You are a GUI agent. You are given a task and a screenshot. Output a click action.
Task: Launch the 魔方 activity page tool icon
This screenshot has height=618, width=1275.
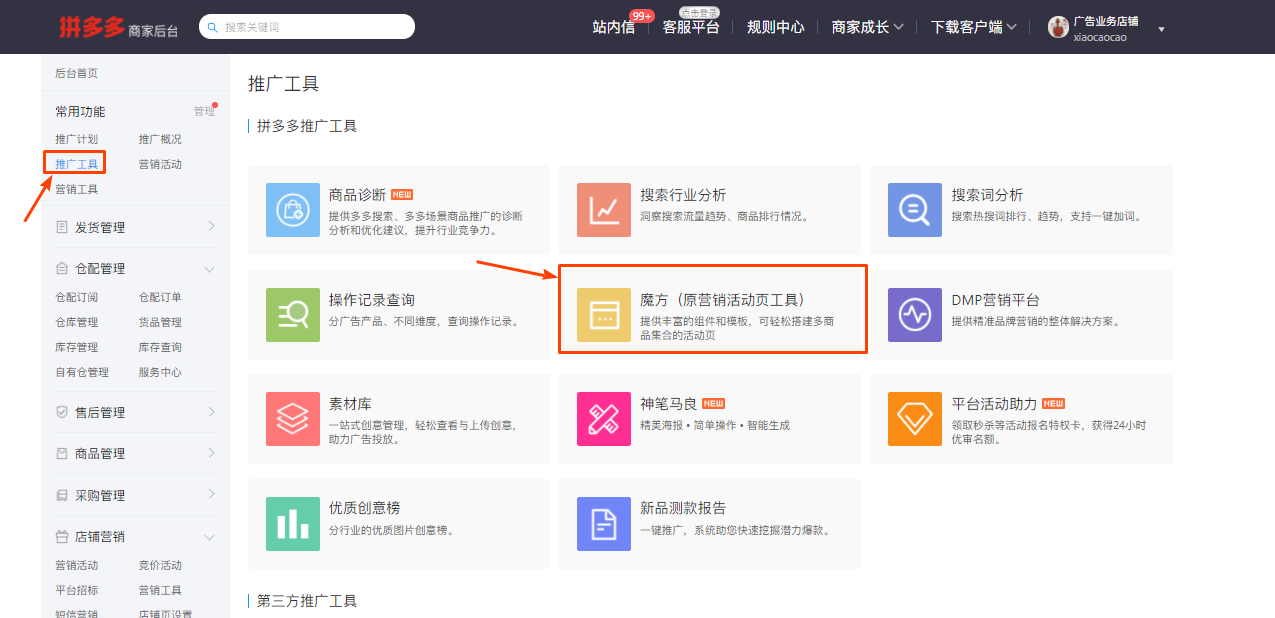point(604,315)
